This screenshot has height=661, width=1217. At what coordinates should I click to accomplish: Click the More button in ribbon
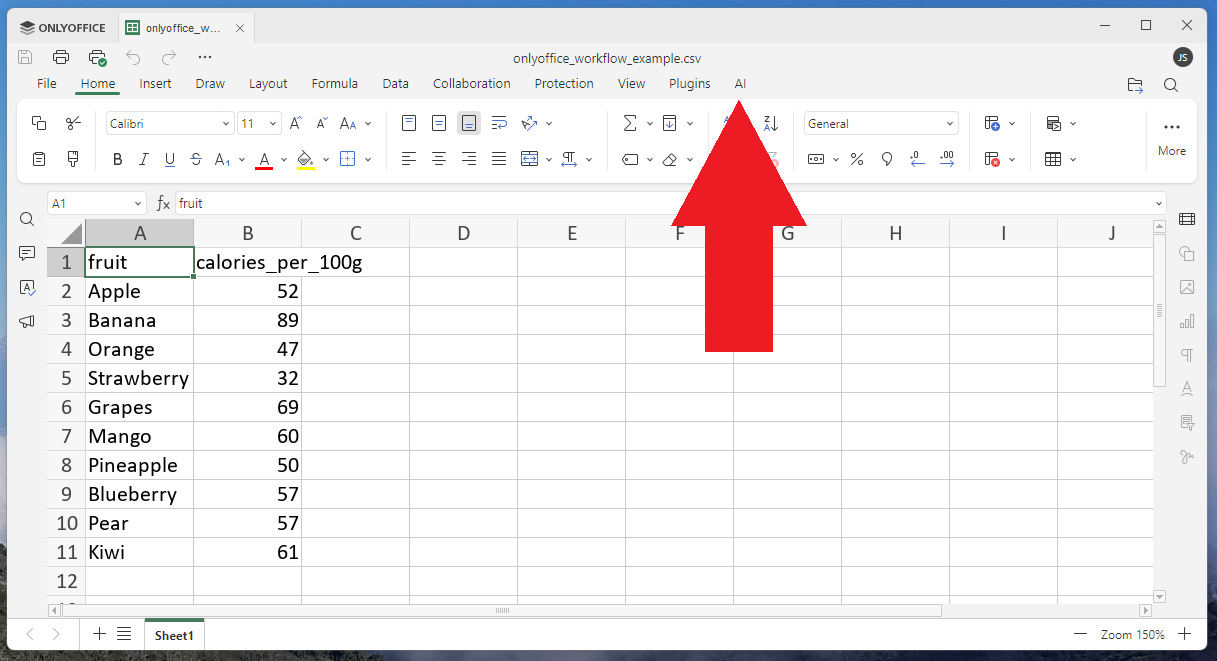(x=1171, y=137)
